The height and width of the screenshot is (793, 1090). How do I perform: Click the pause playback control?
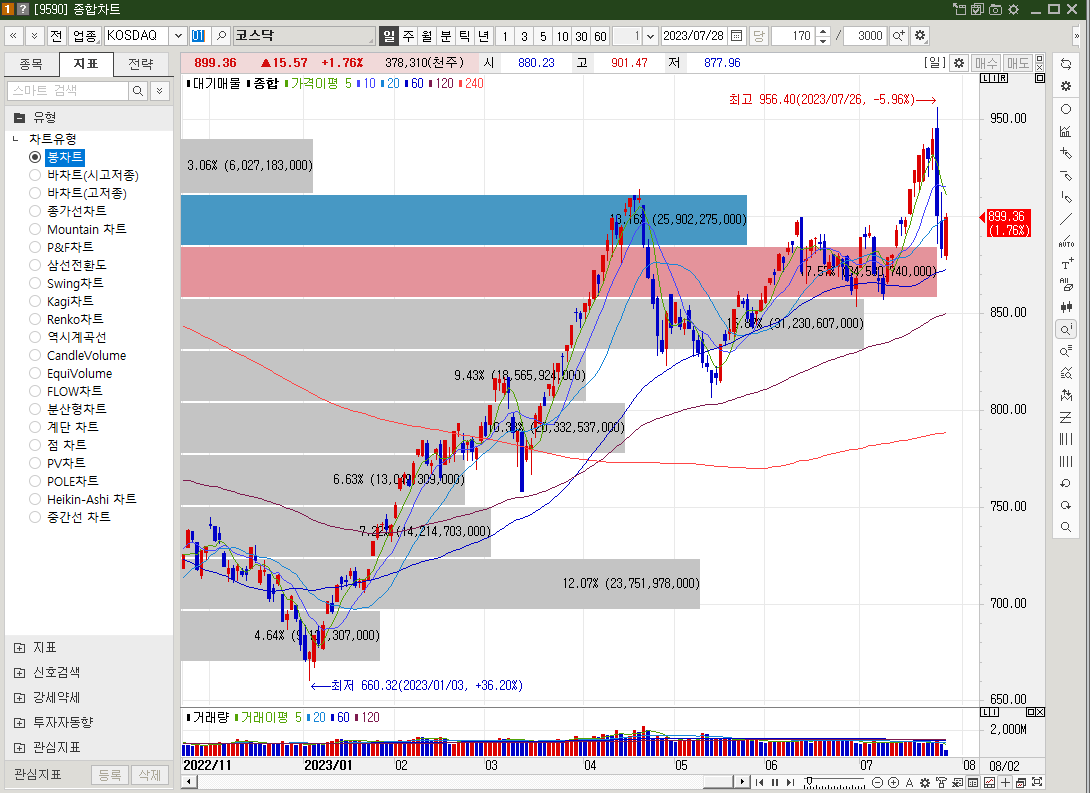775,783
